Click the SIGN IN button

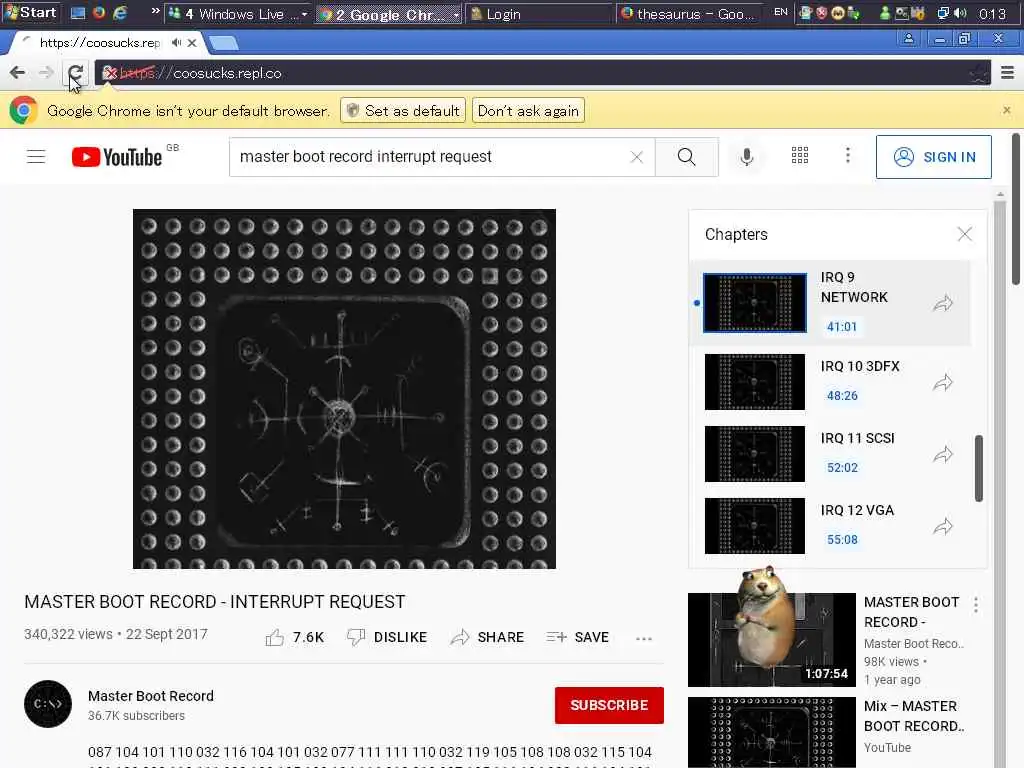coord(934,157)
